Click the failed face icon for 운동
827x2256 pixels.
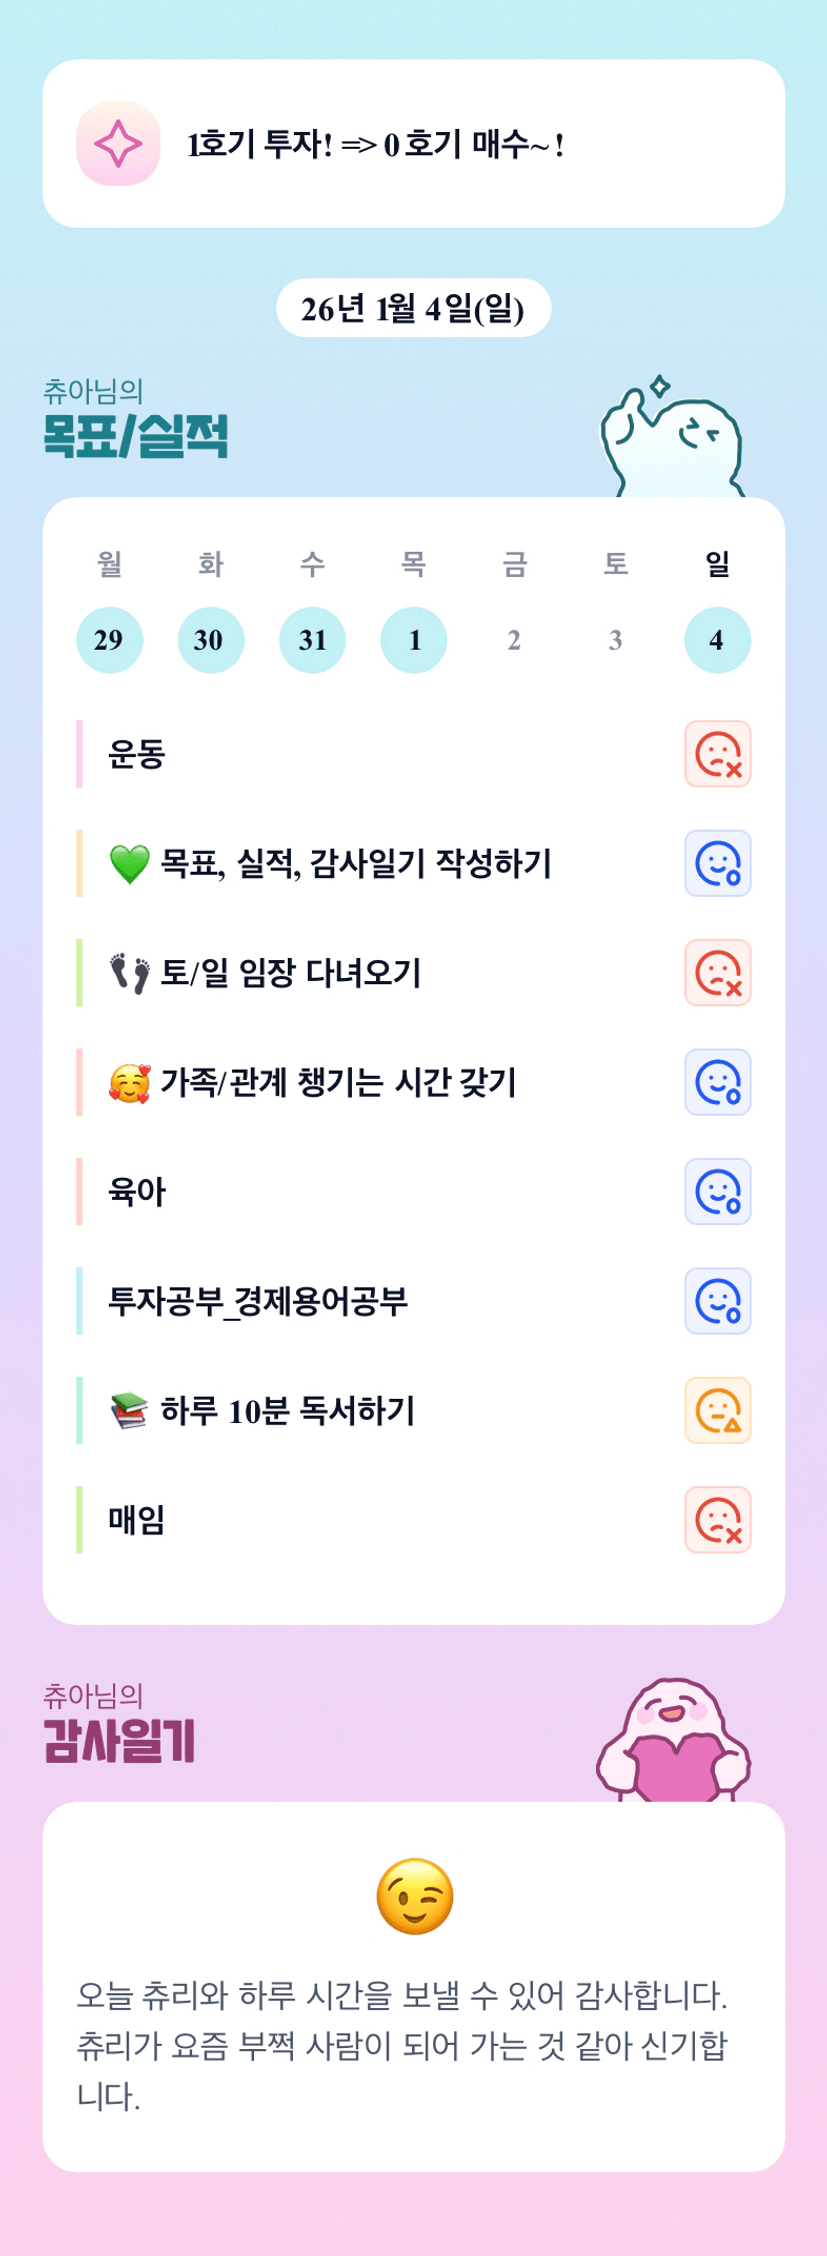coord(717,754)
